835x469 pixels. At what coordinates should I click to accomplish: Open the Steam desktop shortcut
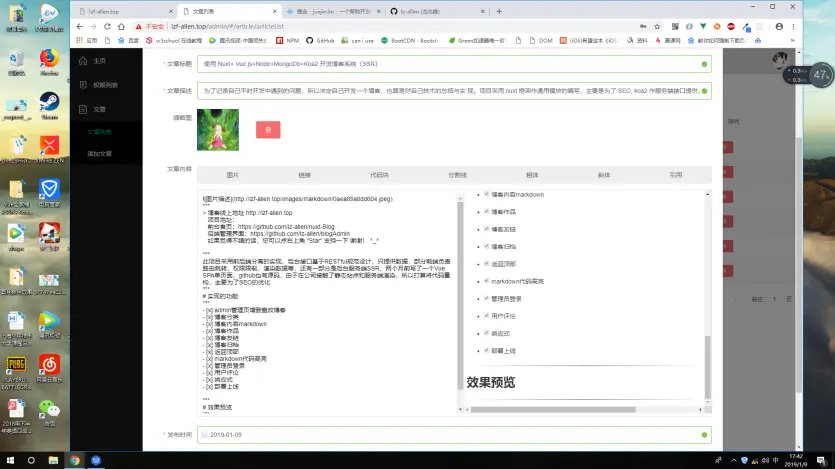(x=49, y=106)
